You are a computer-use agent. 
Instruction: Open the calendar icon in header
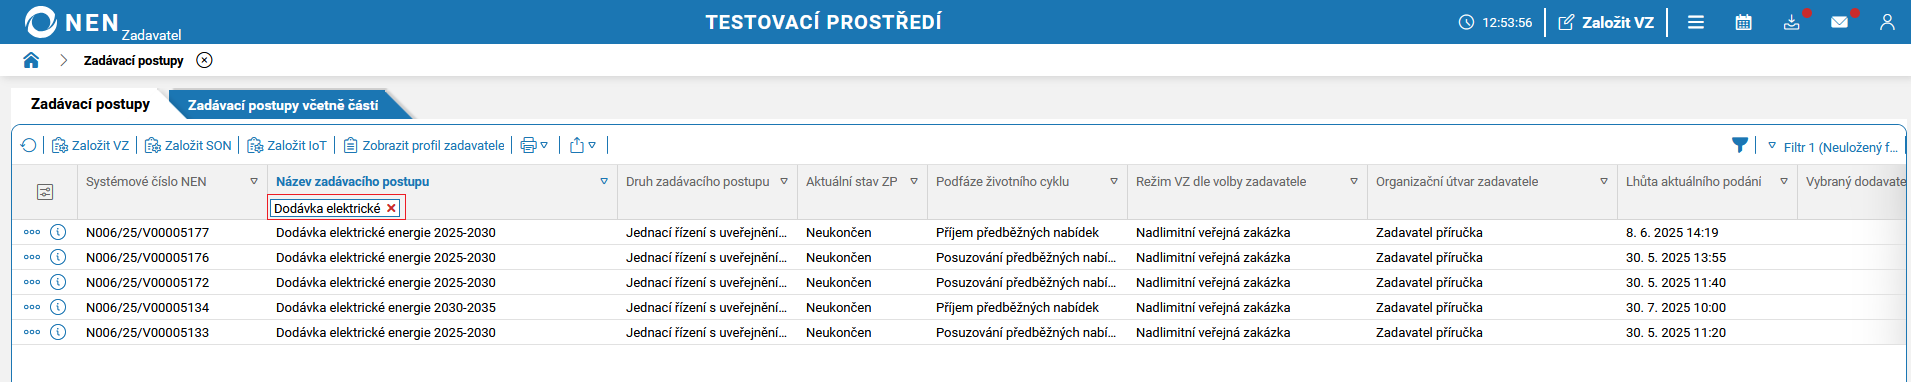point(1743,22)
